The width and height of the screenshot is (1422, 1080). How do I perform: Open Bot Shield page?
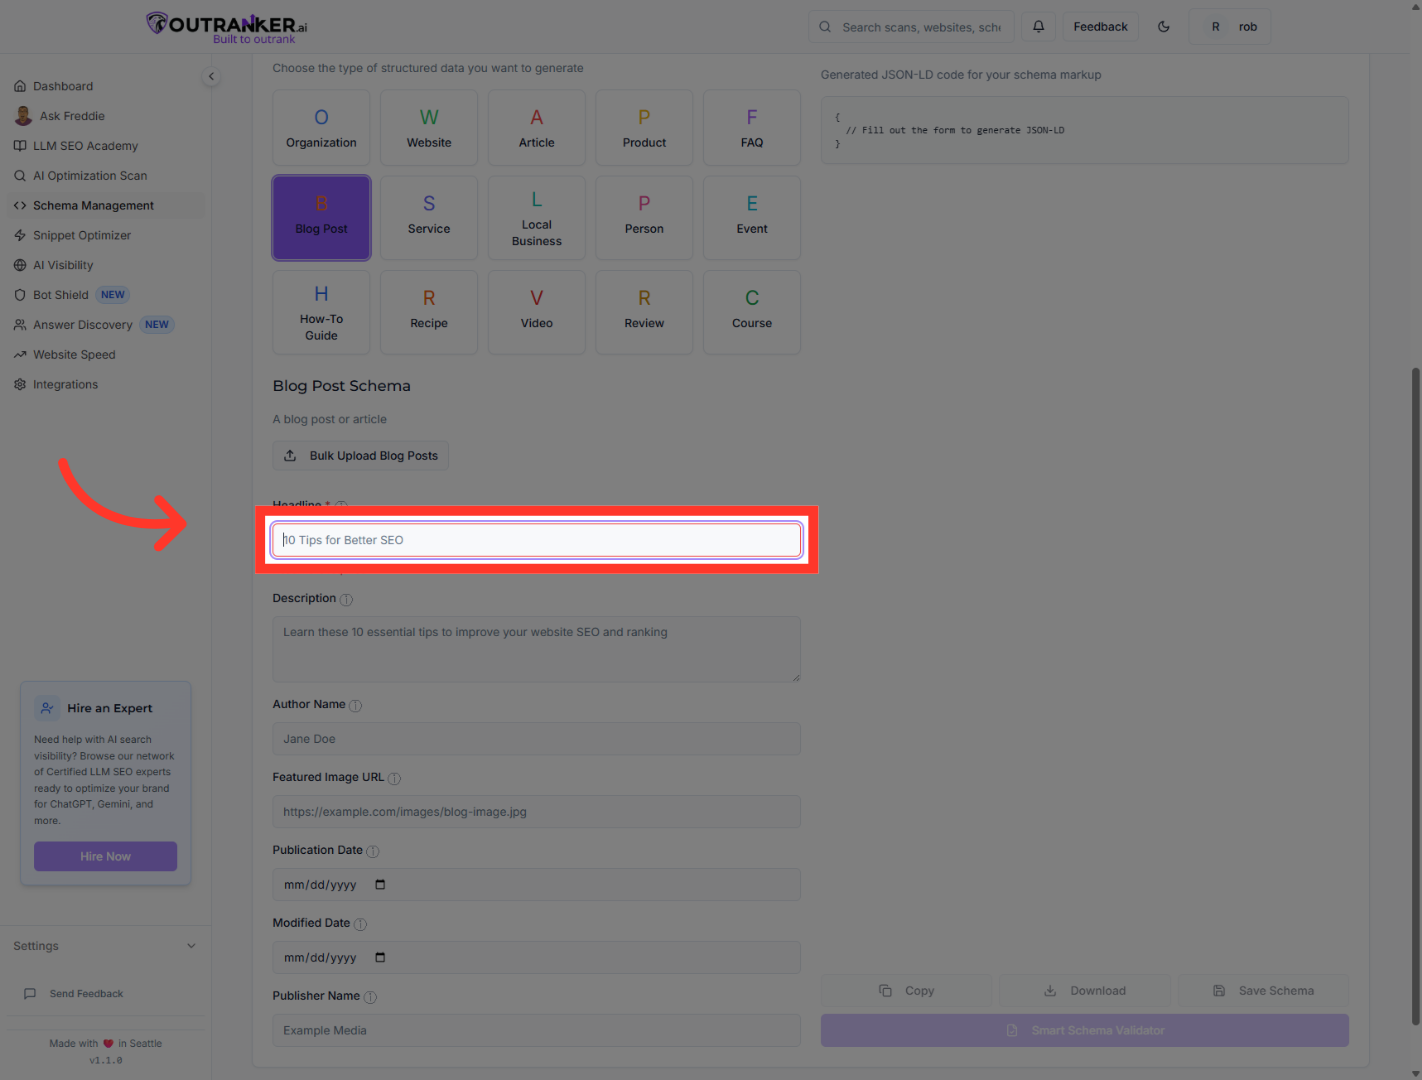click(106, 295)
